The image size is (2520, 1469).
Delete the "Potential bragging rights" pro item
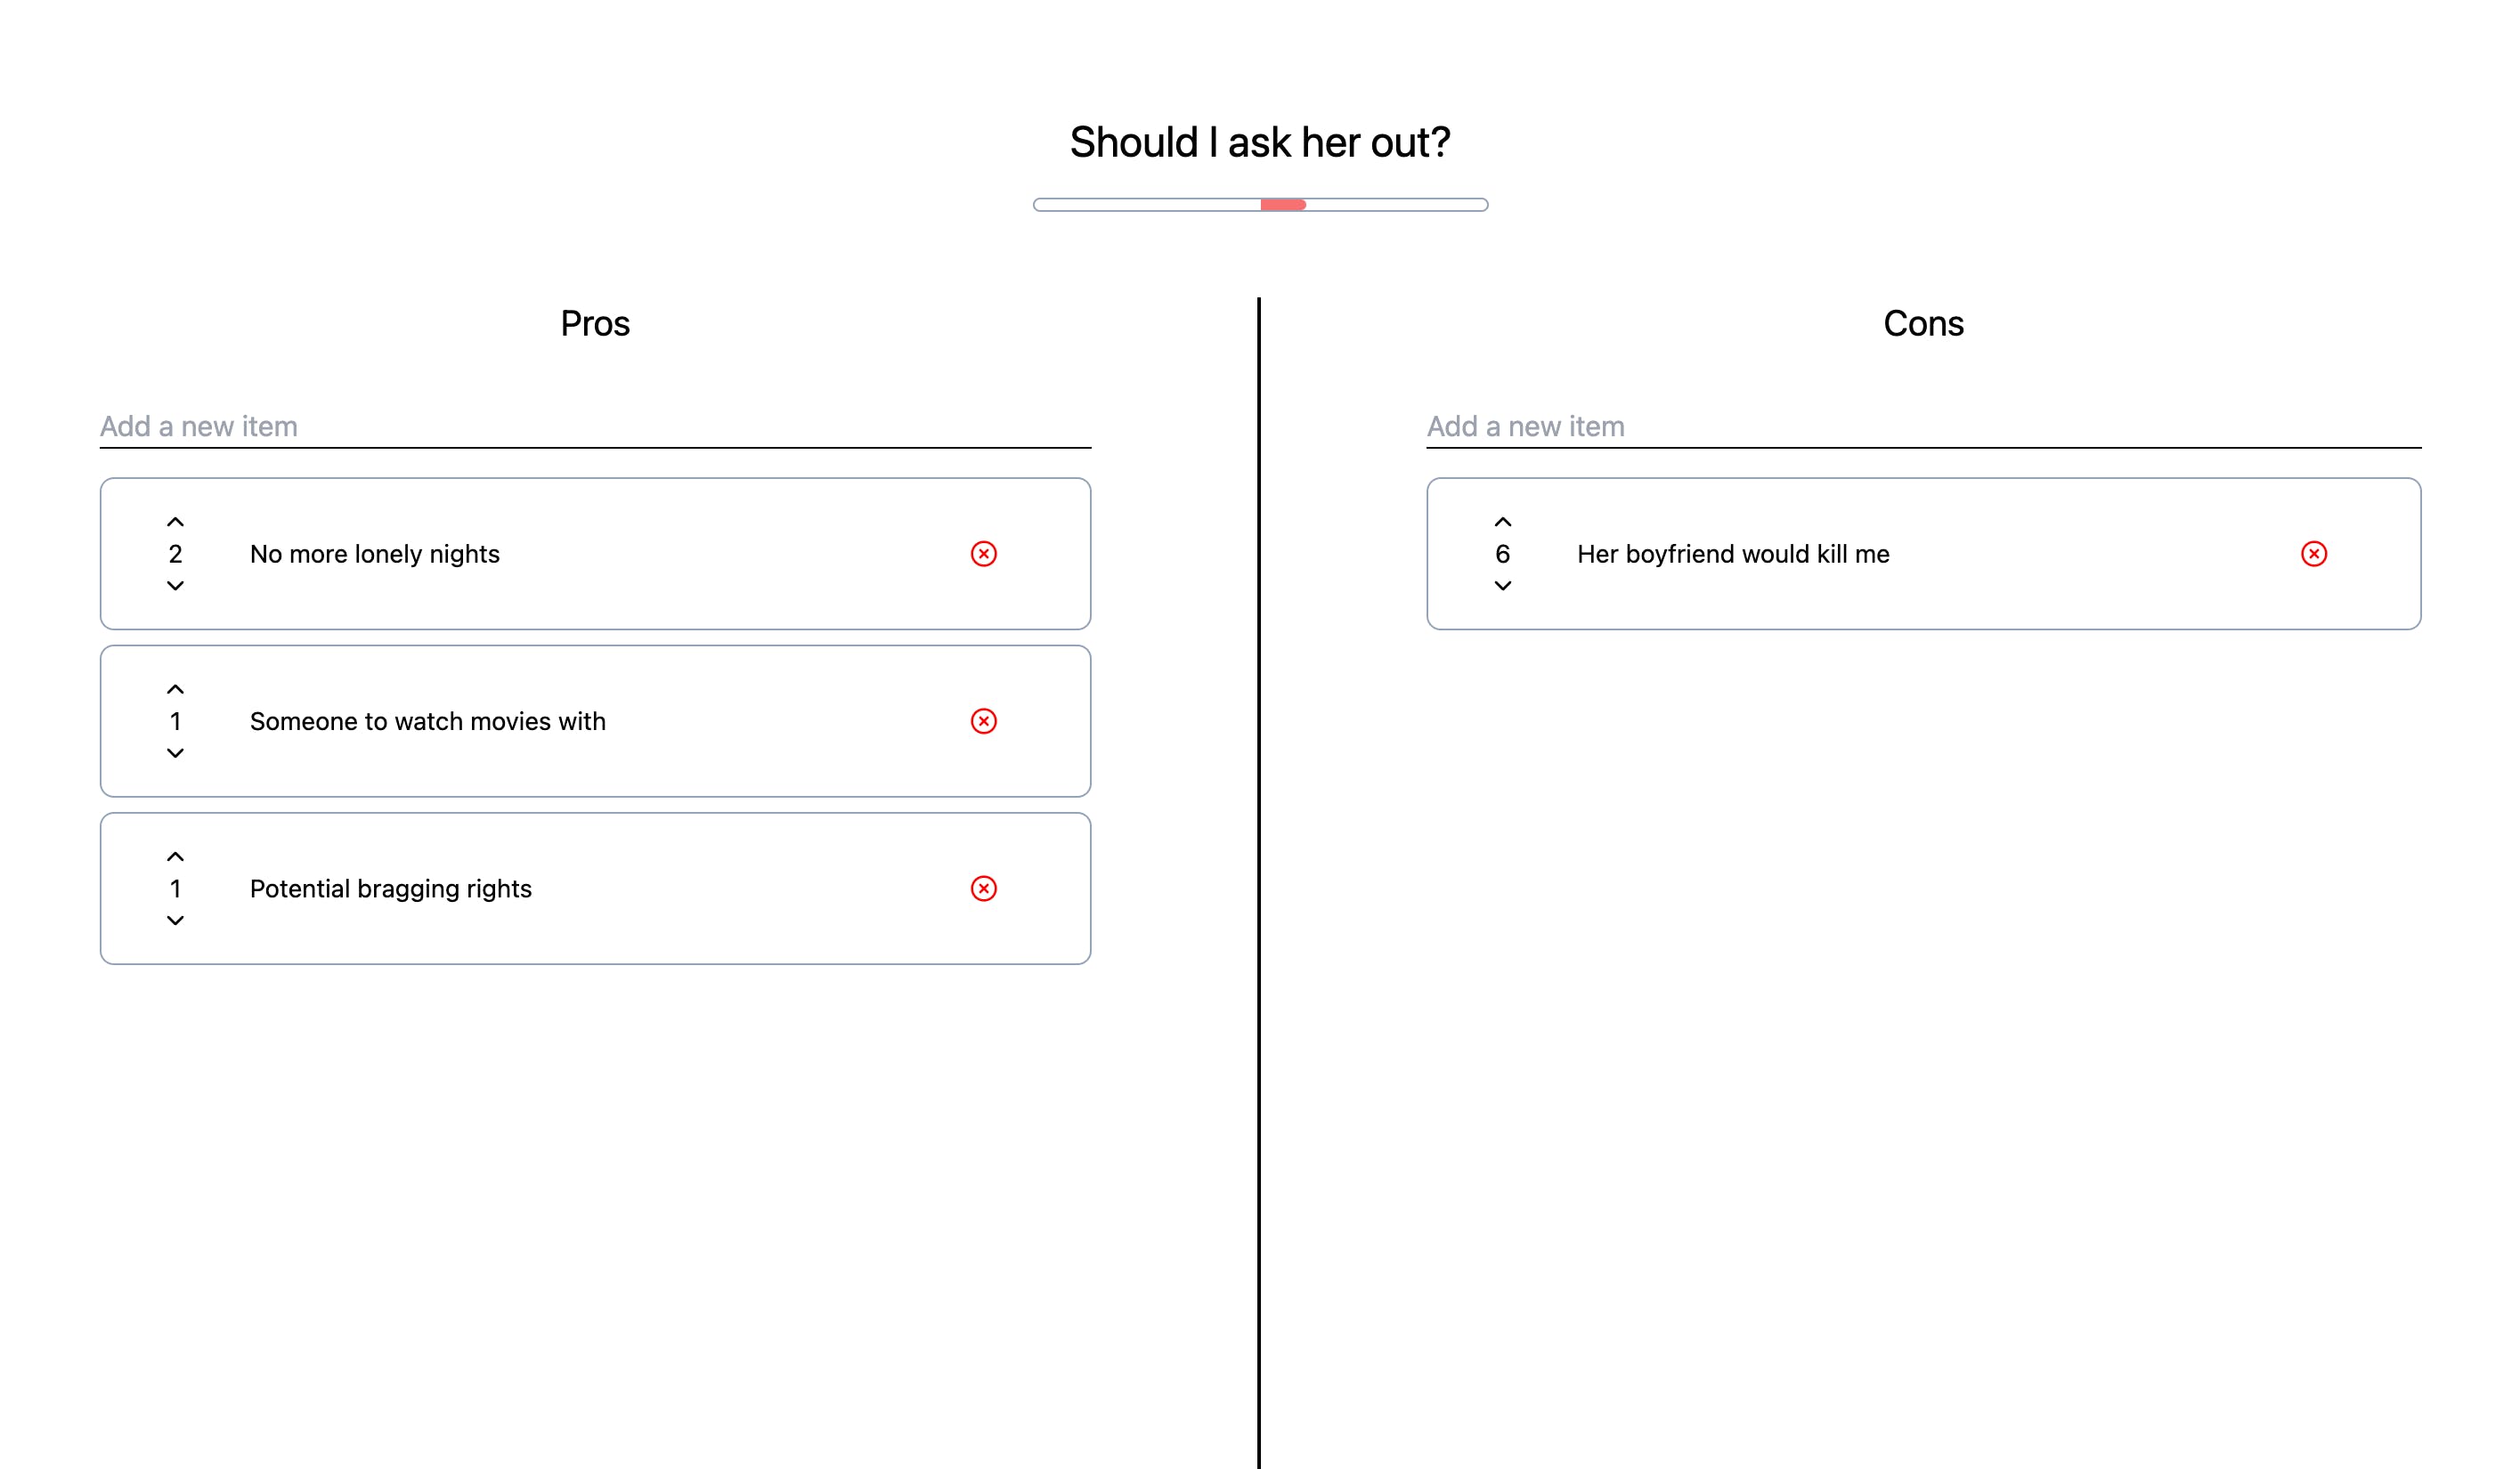click(984, 888)
